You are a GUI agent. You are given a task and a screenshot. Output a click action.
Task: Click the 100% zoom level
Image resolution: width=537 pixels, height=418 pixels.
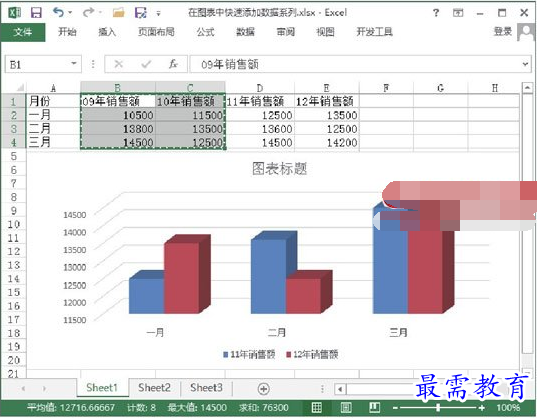pyautogui.click(x=508, y=408)
